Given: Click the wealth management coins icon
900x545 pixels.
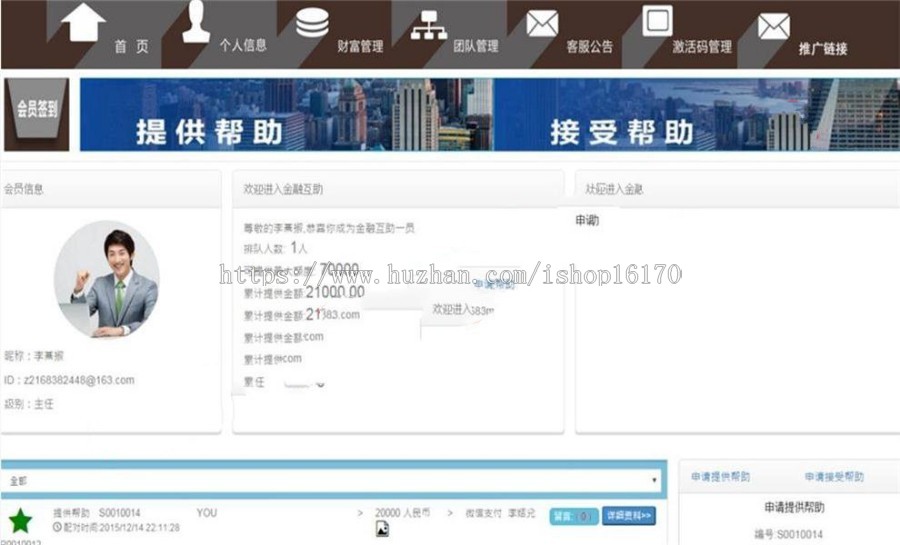Looking at the screenshot, I should pyautogui.click(x=312, y=23).
